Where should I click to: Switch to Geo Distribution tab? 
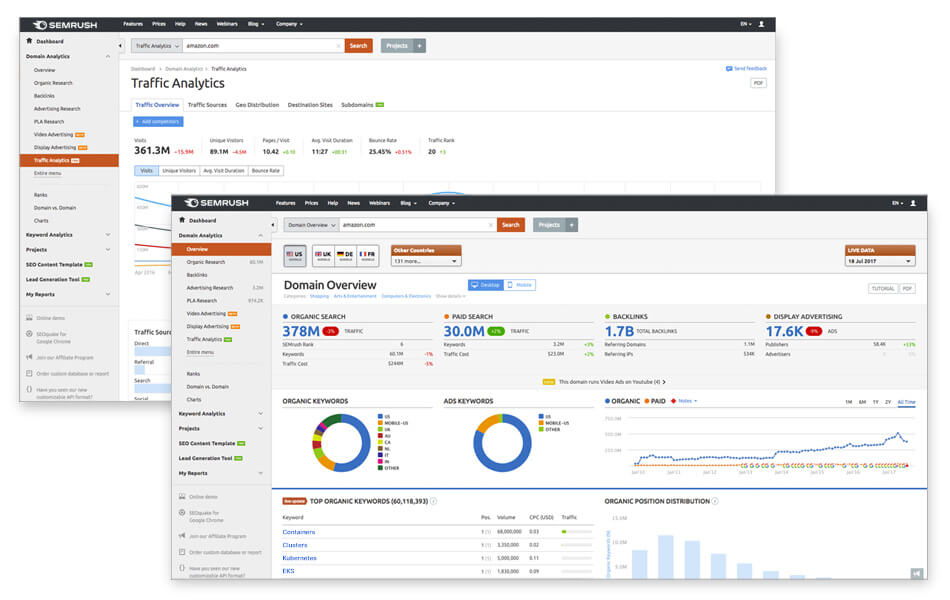pos(257,105)
